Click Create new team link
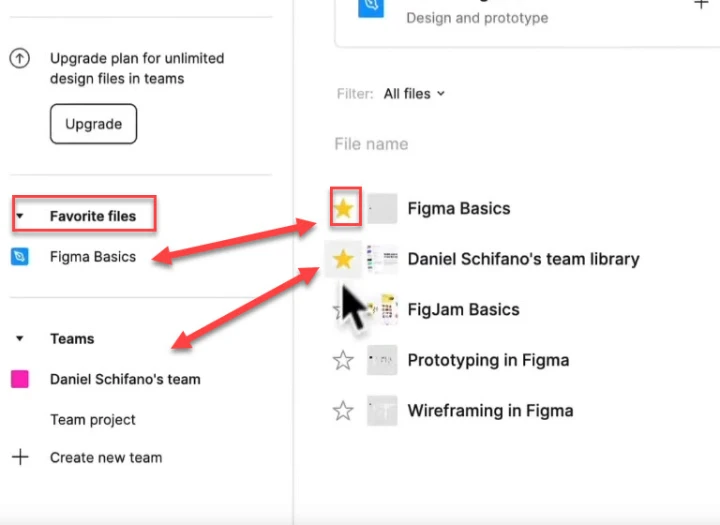Viewport: 720px width, 525px height. (x=106, y=457)
